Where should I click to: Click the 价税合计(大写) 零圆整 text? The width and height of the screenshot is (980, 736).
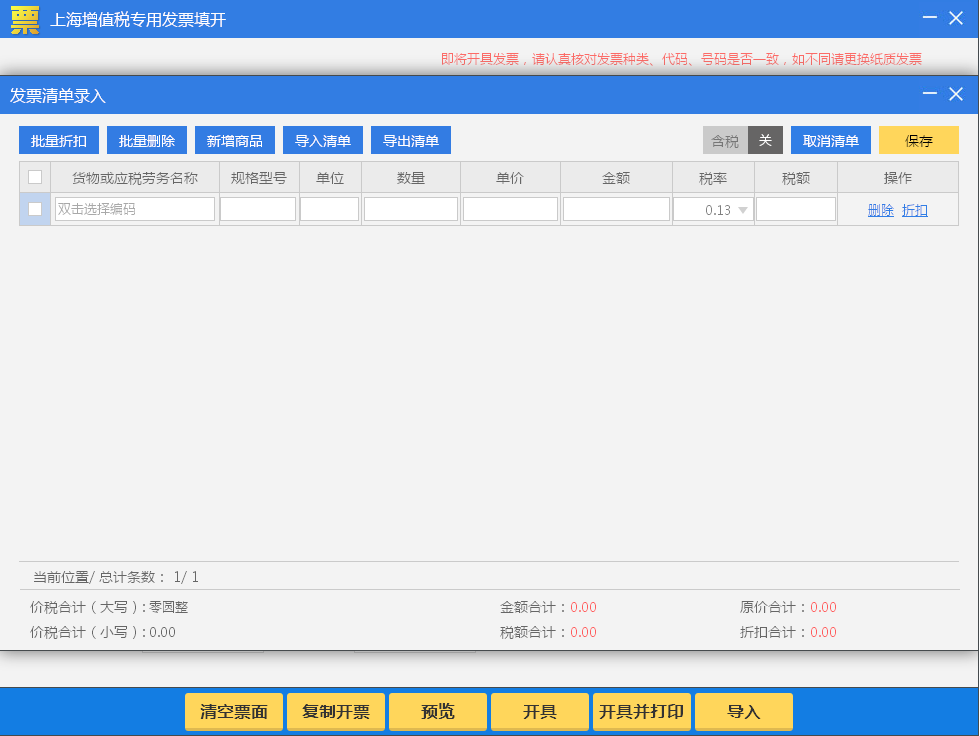tap(109, 607)
